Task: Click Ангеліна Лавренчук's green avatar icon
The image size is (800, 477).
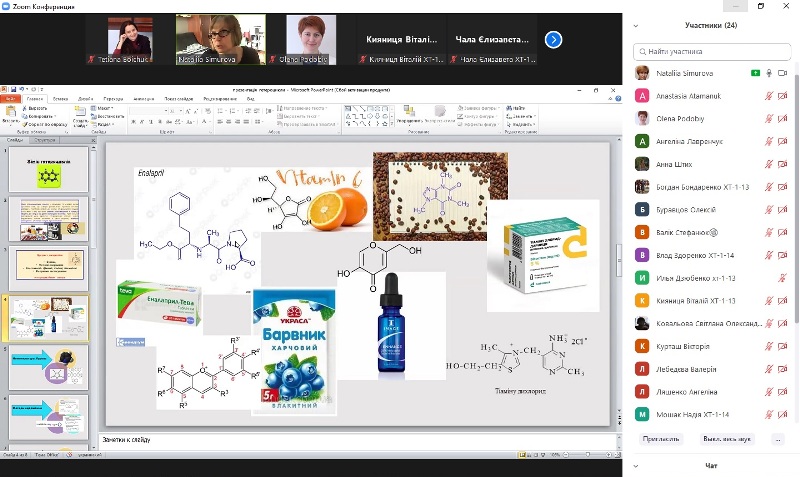Action: point(642,141)
